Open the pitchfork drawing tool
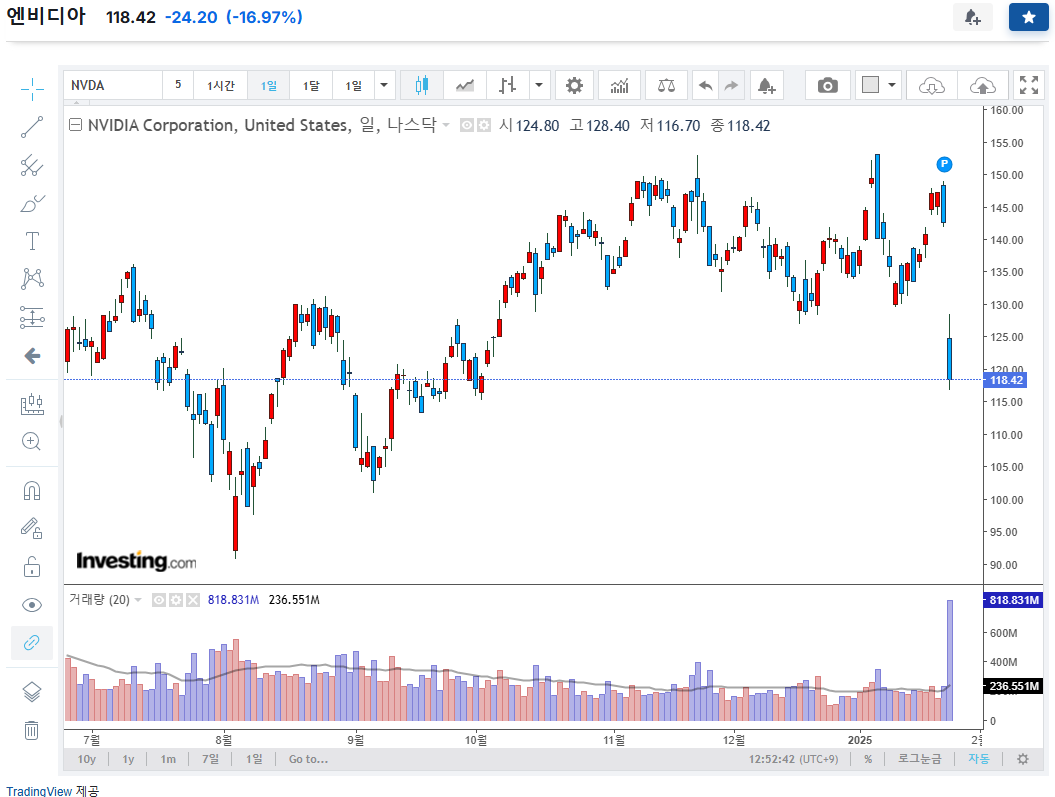The height and width of the screenshot is (797, 1055). (32, 165)
